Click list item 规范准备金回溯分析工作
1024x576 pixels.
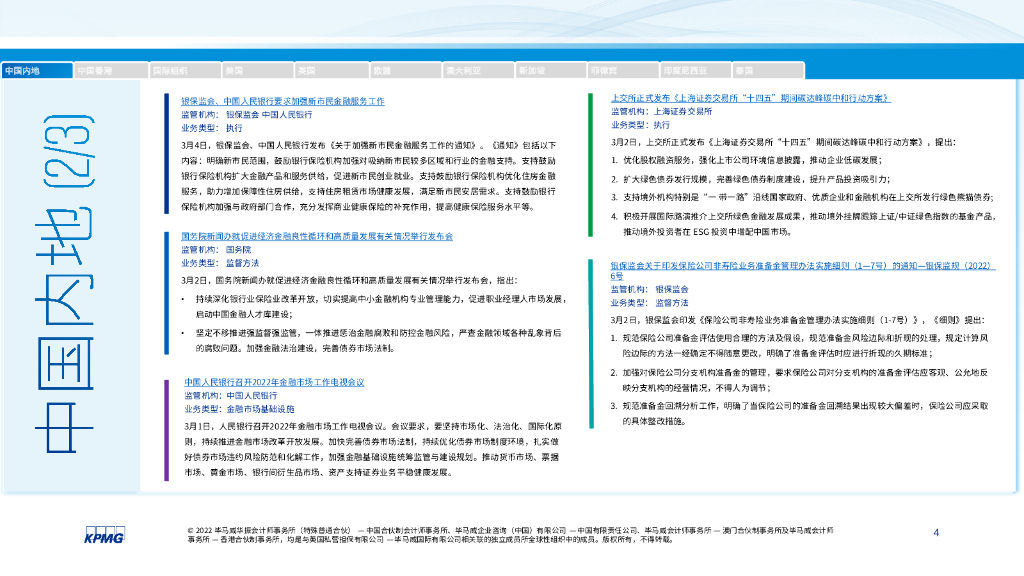pos(799,413)
